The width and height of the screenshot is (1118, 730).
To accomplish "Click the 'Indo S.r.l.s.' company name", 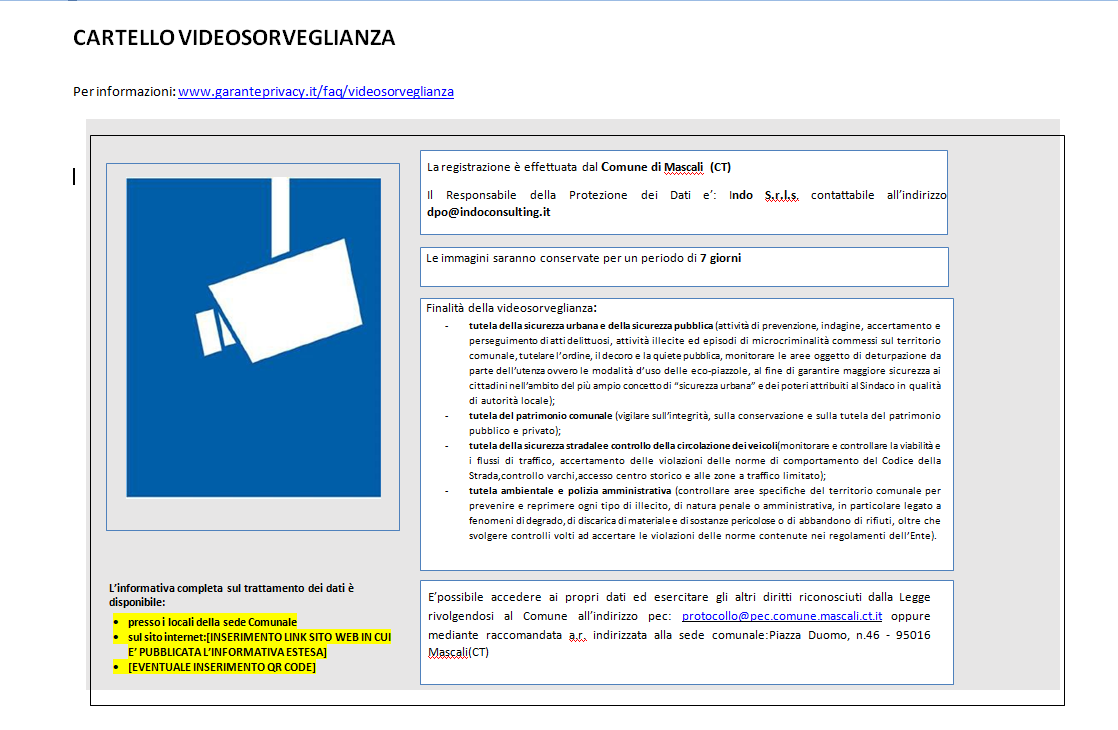I will (x=764, y=196).
